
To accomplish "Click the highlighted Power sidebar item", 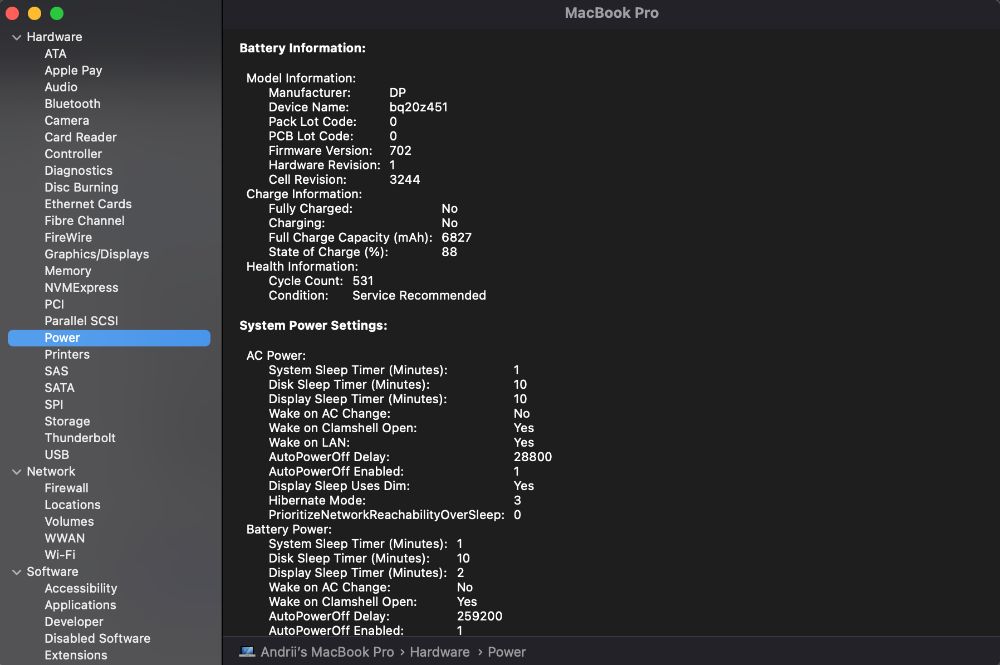I will [x=109, y=338].
